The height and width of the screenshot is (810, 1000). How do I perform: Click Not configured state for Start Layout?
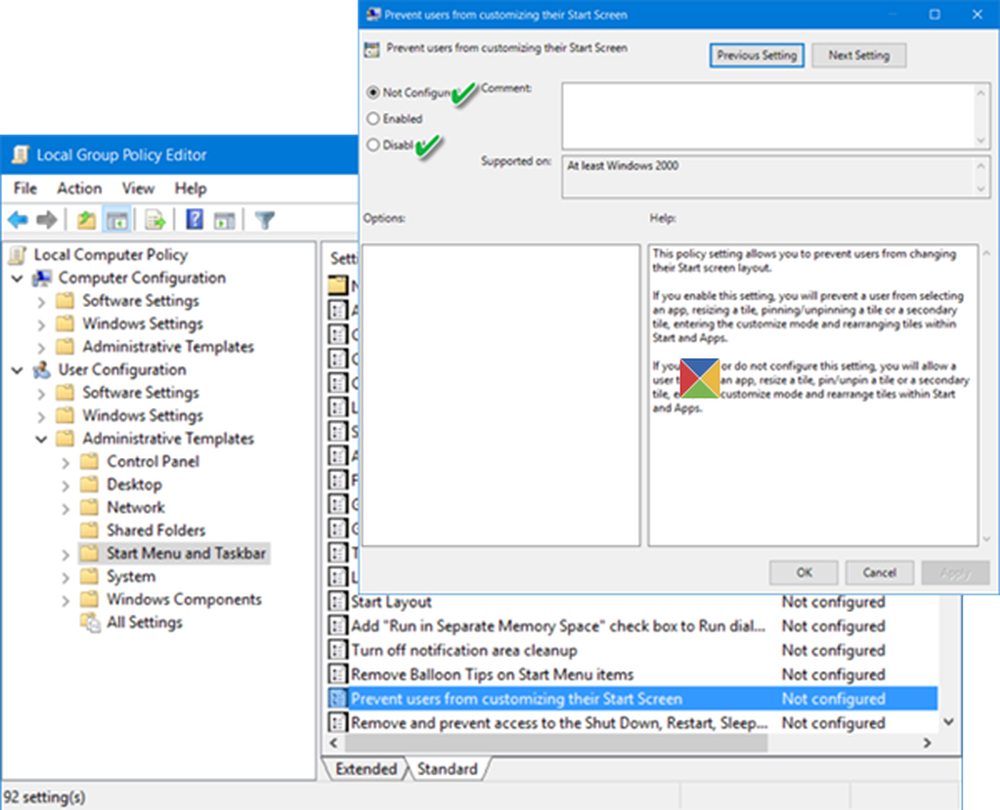pyautogui.click(x=833, y=601)
